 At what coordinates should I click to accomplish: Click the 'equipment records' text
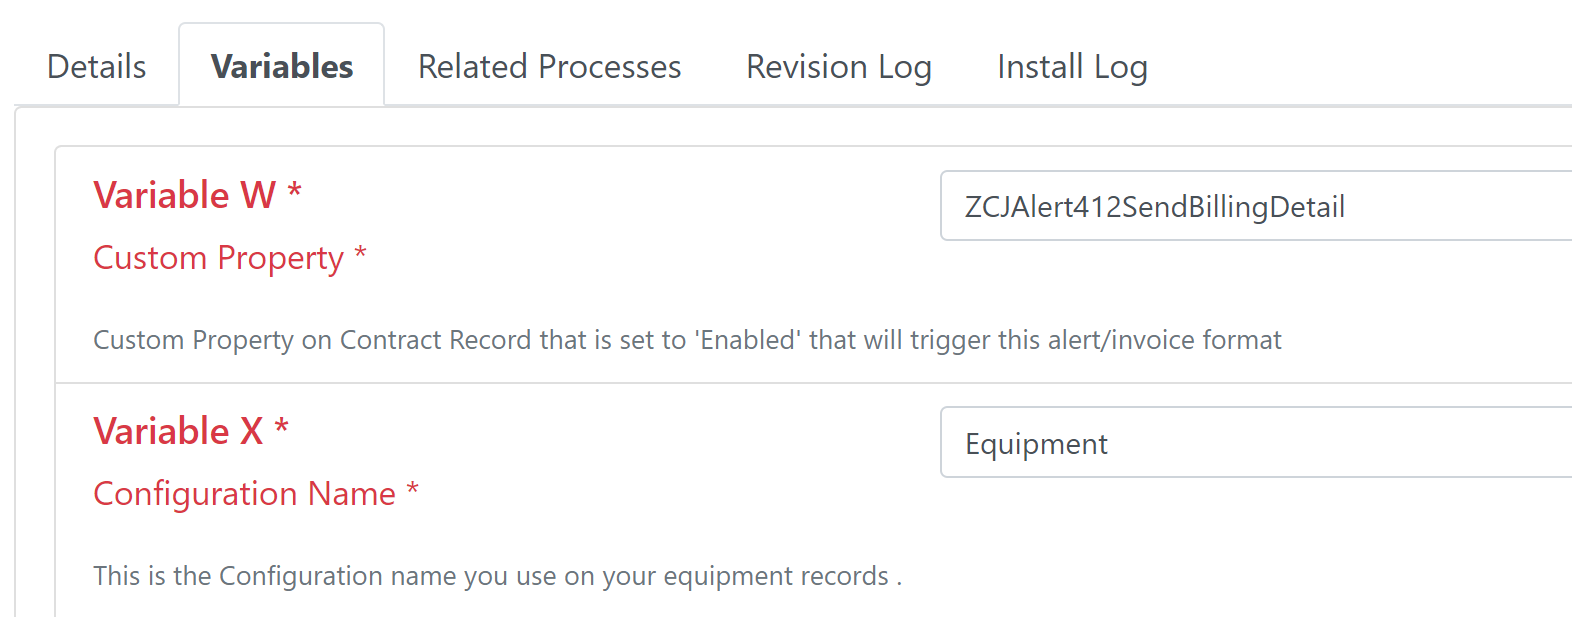(776, 576)
